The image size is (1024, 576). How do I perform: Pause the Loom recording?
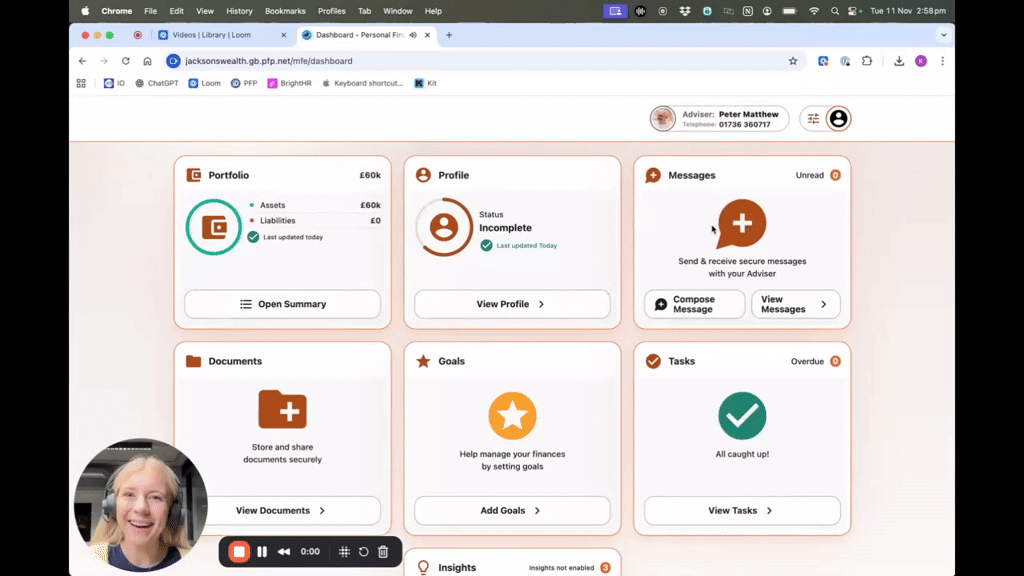[262, 552]
